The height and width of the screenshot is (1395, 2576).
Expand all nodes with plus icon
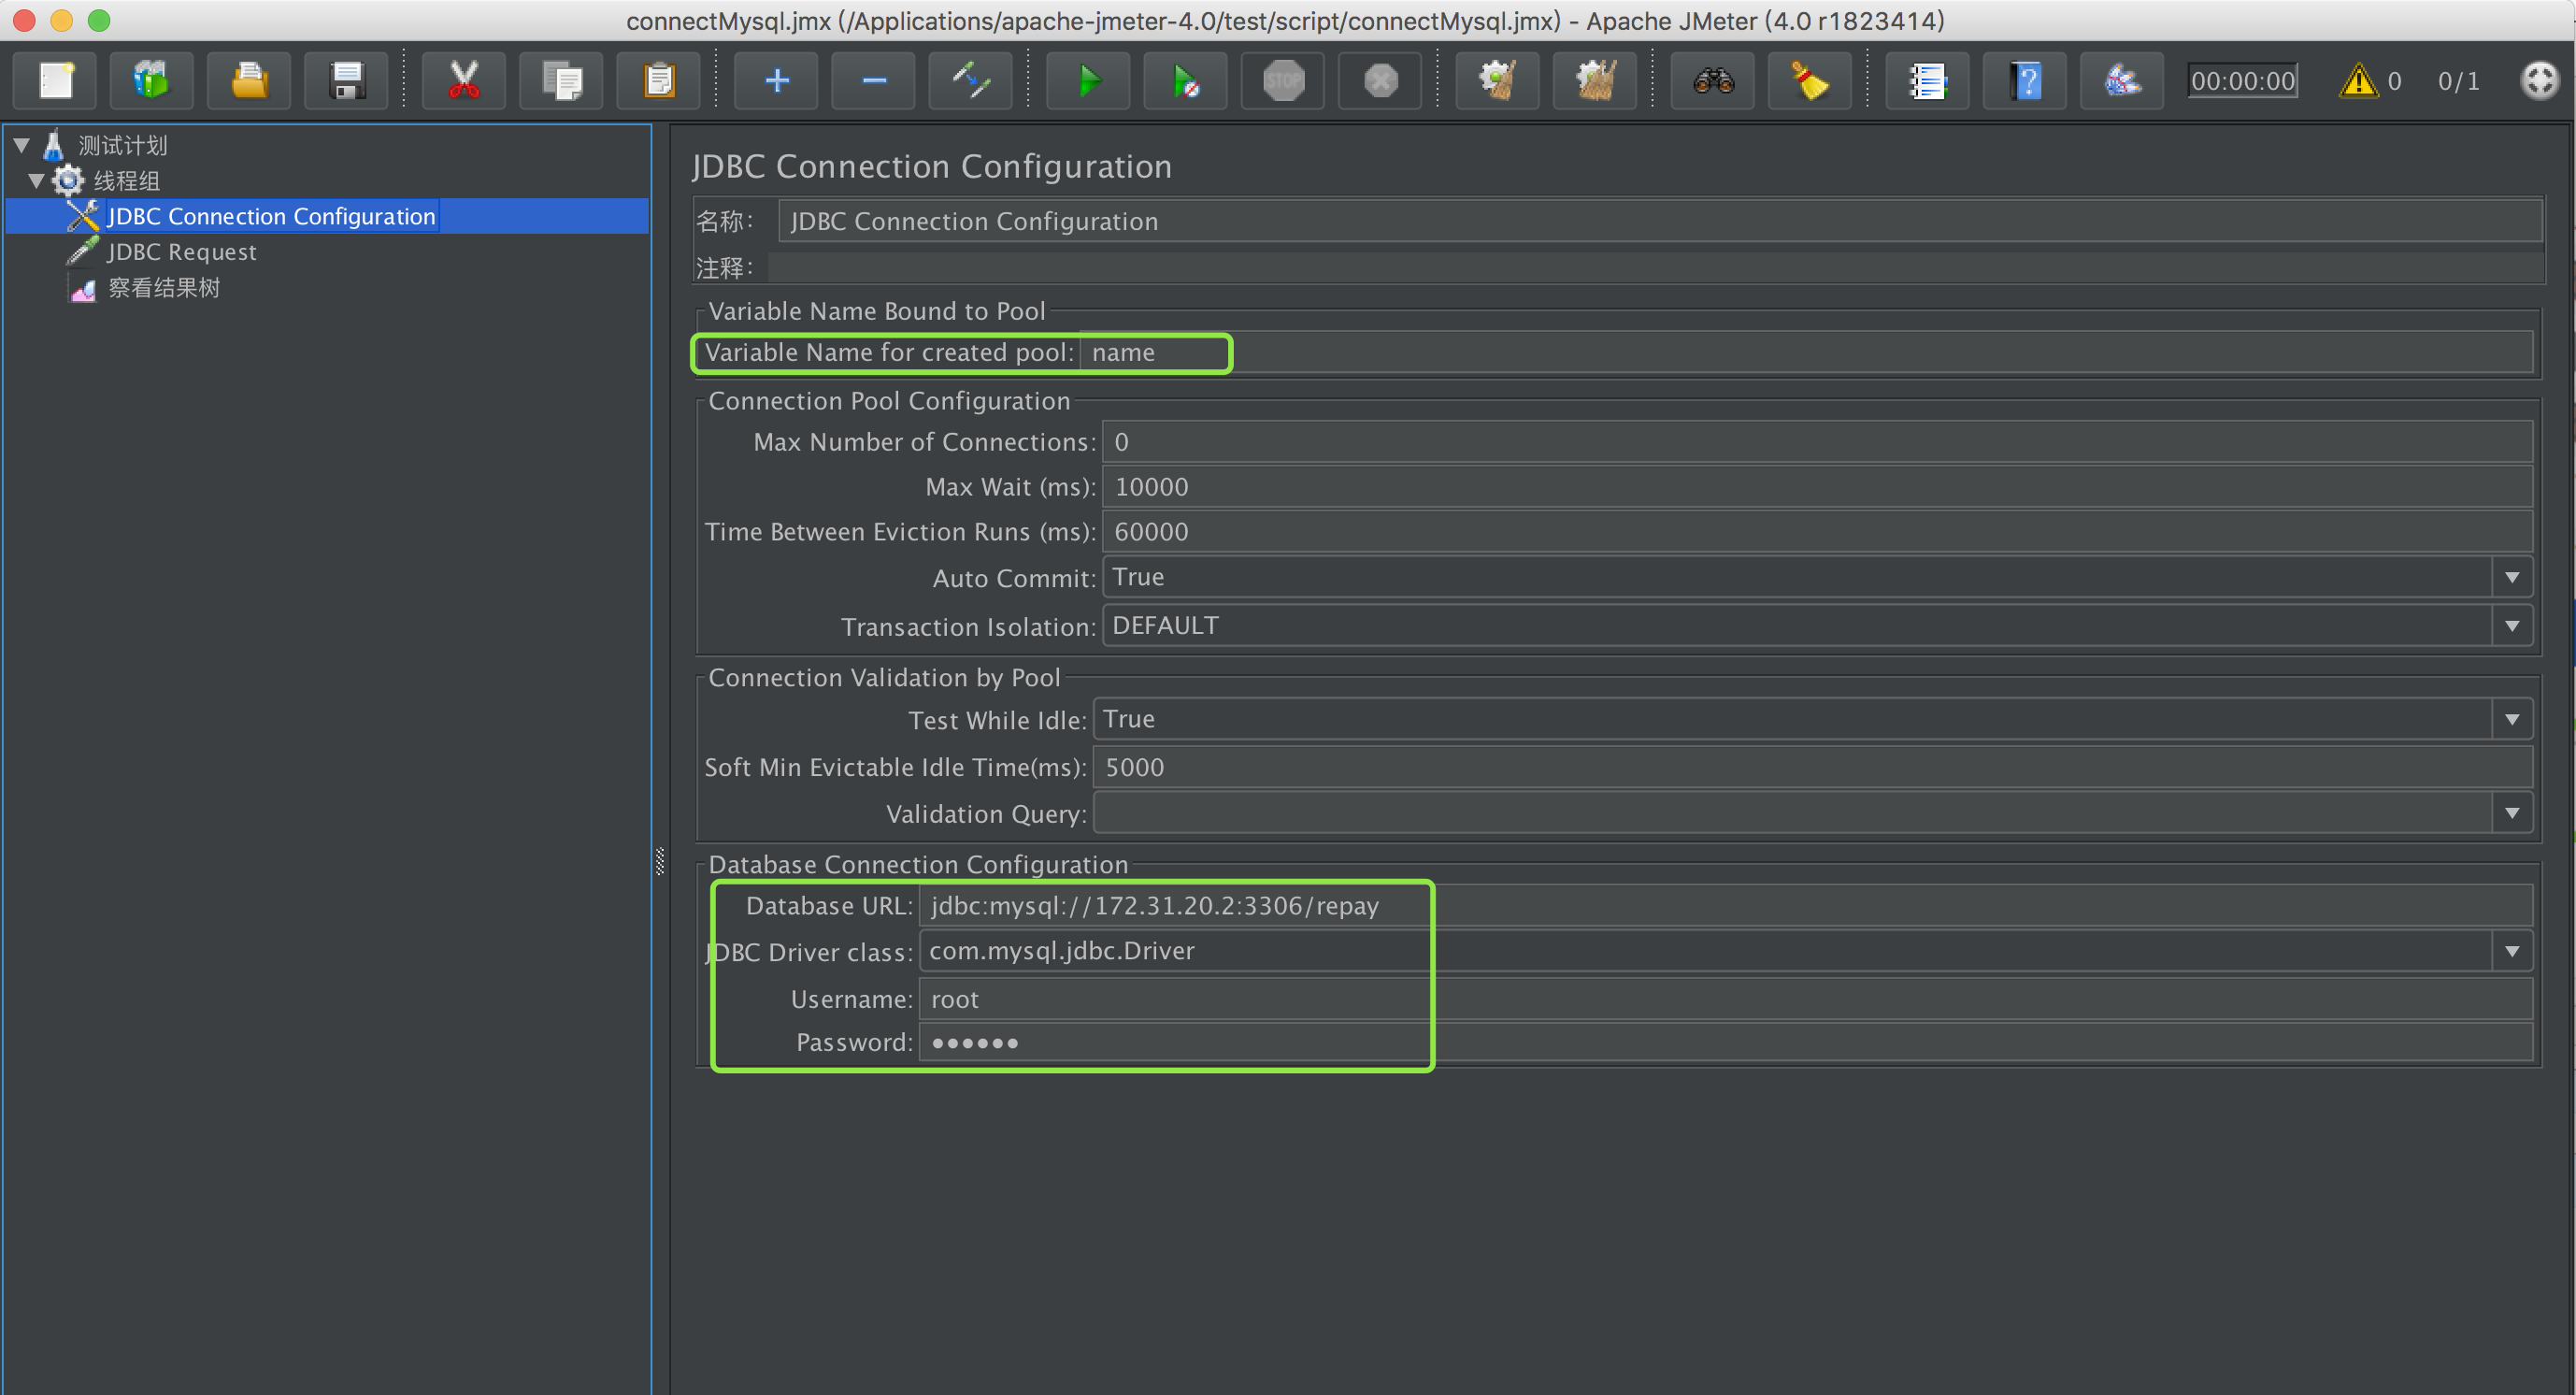(776, 80)
